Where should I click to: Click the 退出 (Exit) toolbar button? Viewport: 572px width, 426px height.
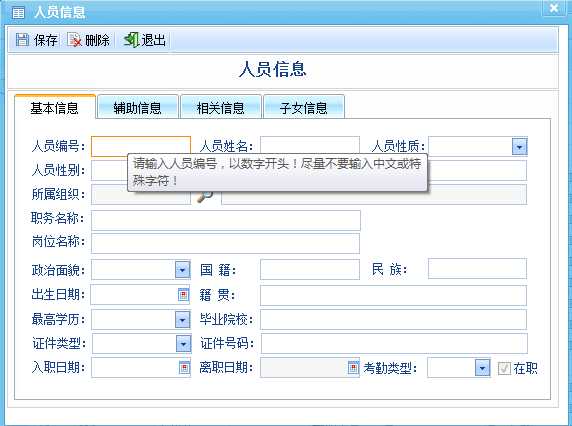[145, 40]
